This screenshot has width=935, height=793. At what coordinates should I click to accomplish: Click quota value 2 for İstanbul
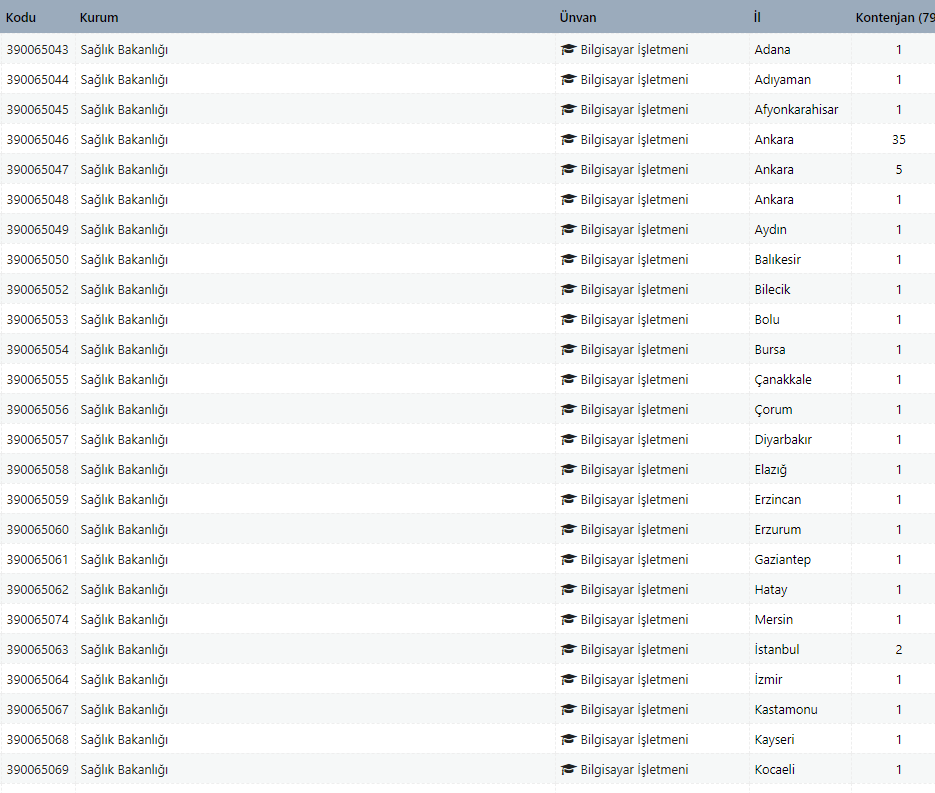[899, 649]
